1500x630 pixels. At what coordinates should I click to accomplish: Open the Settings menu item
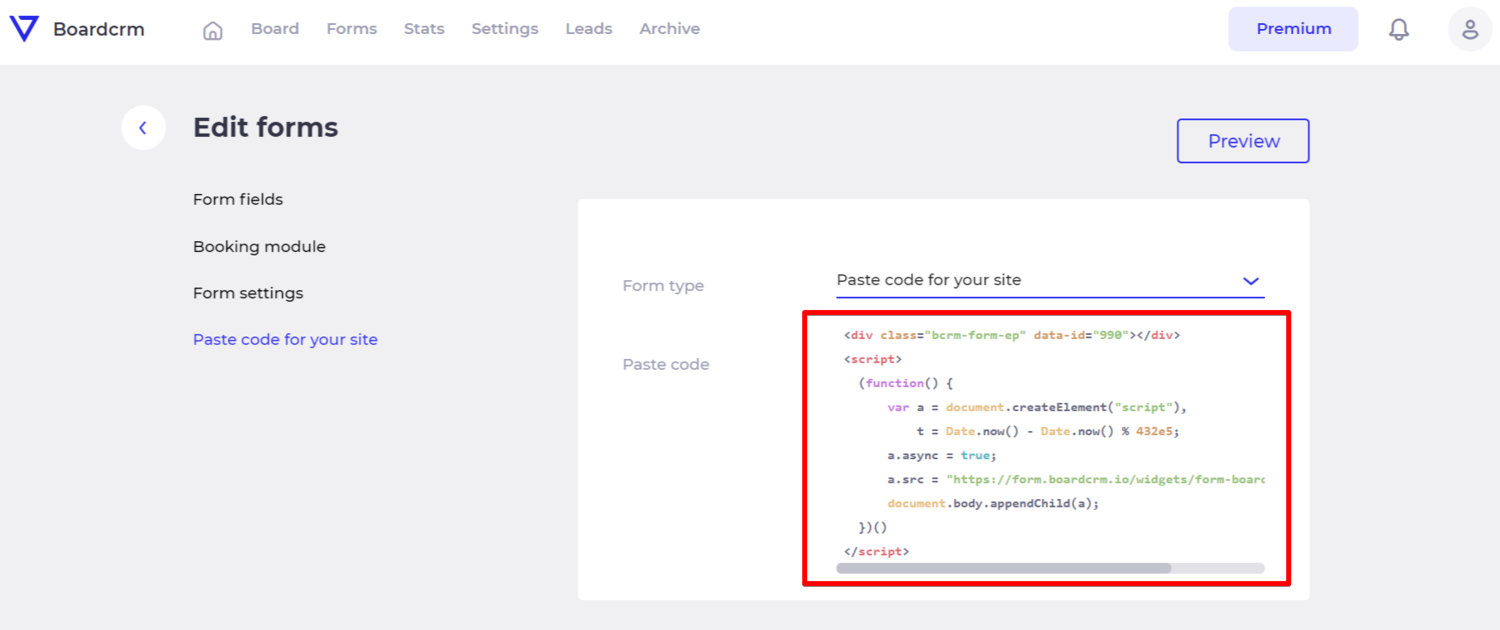point(505,29)
